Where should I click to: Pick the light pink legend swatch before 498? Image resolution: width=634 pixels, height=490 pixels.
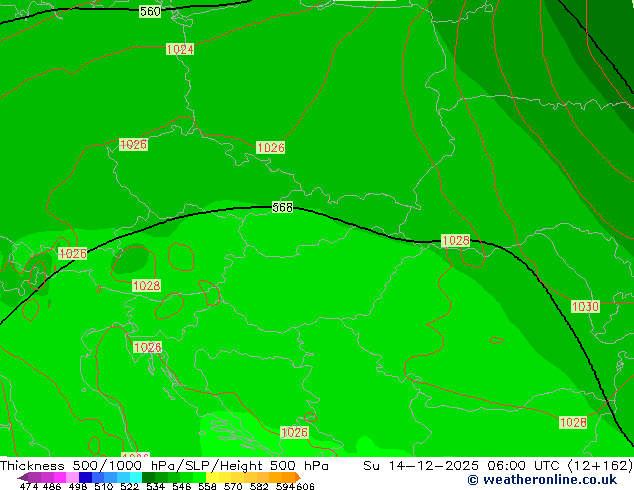coord(72,477)
